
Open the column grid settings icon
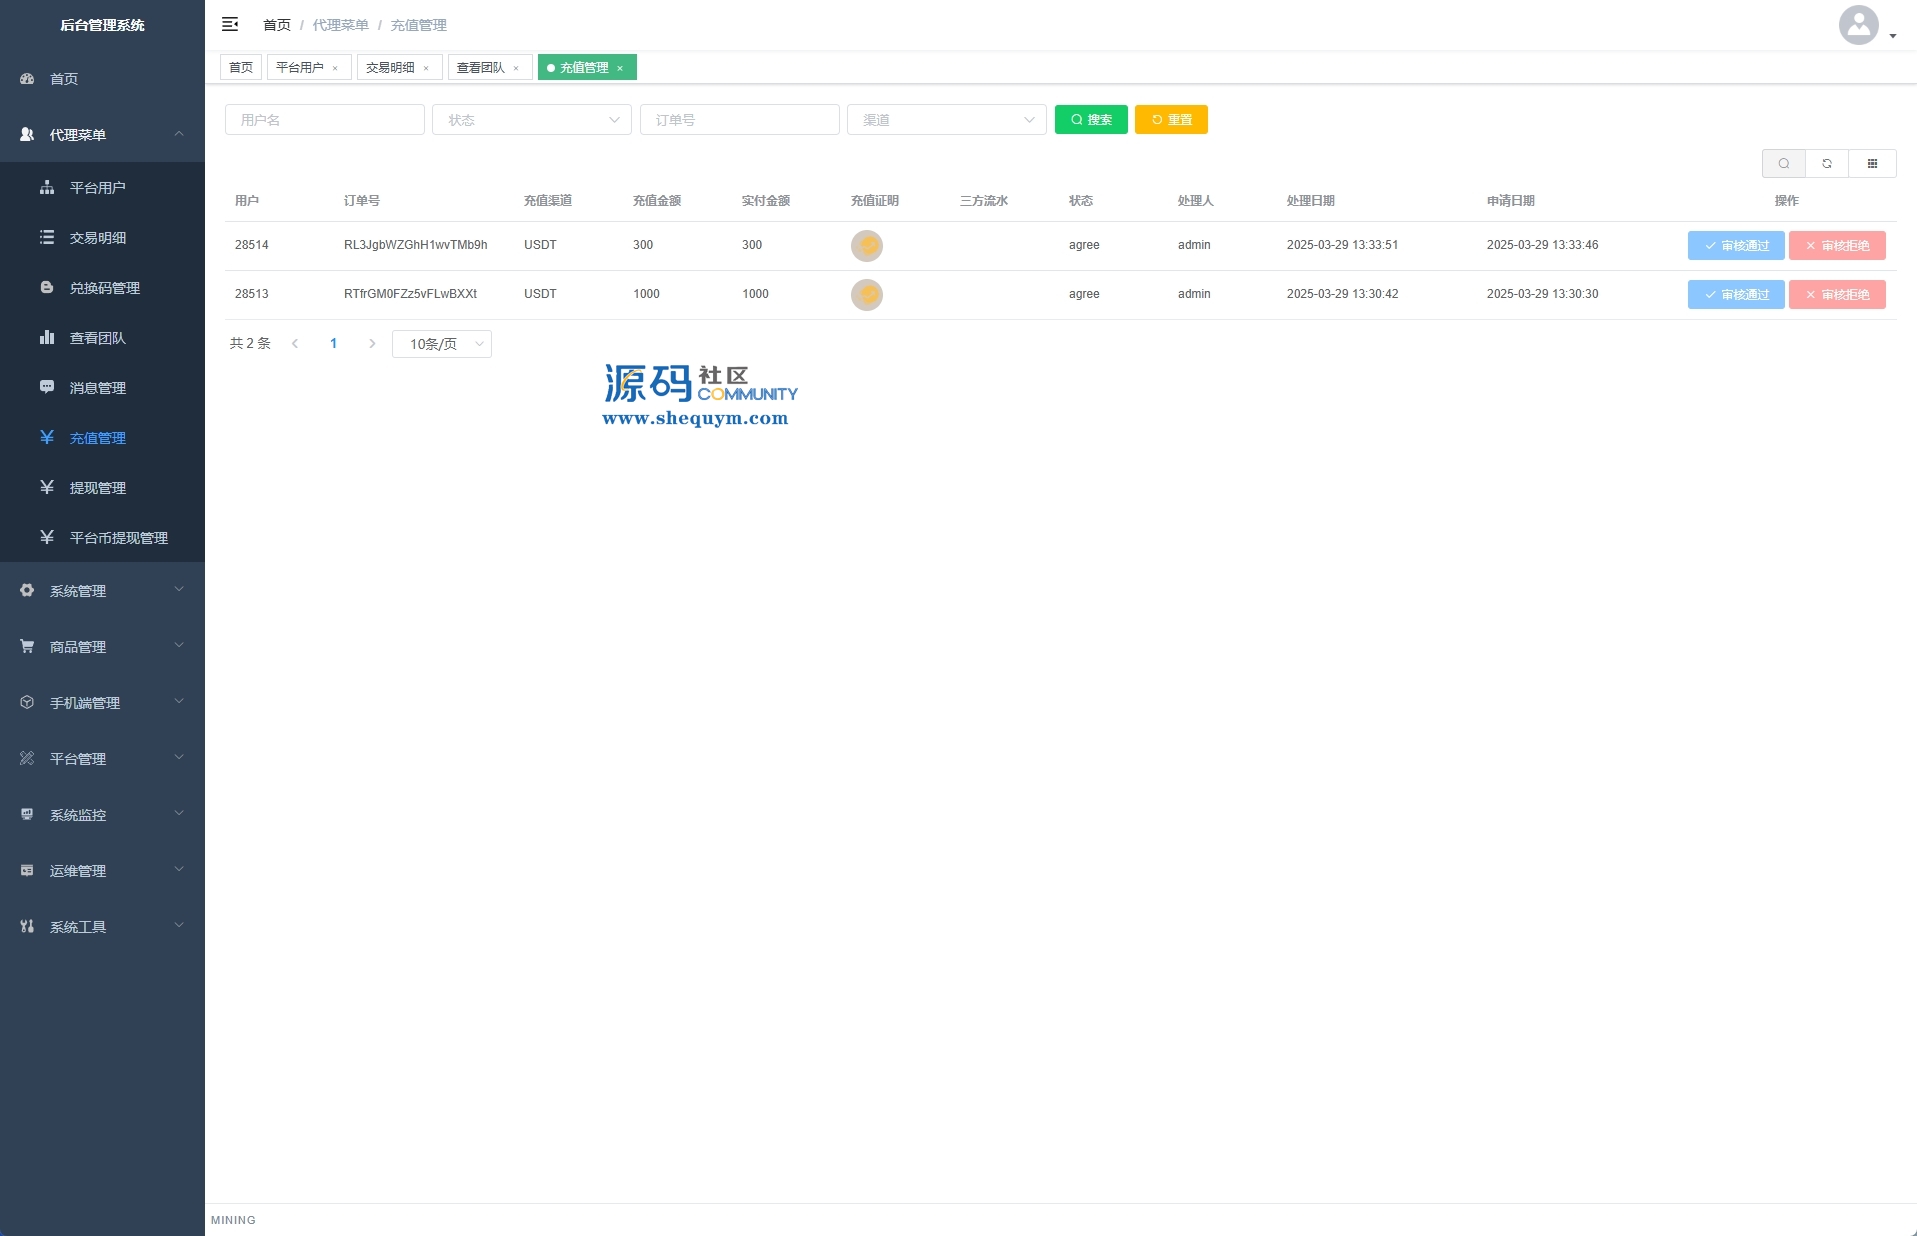pos(1872,164)
